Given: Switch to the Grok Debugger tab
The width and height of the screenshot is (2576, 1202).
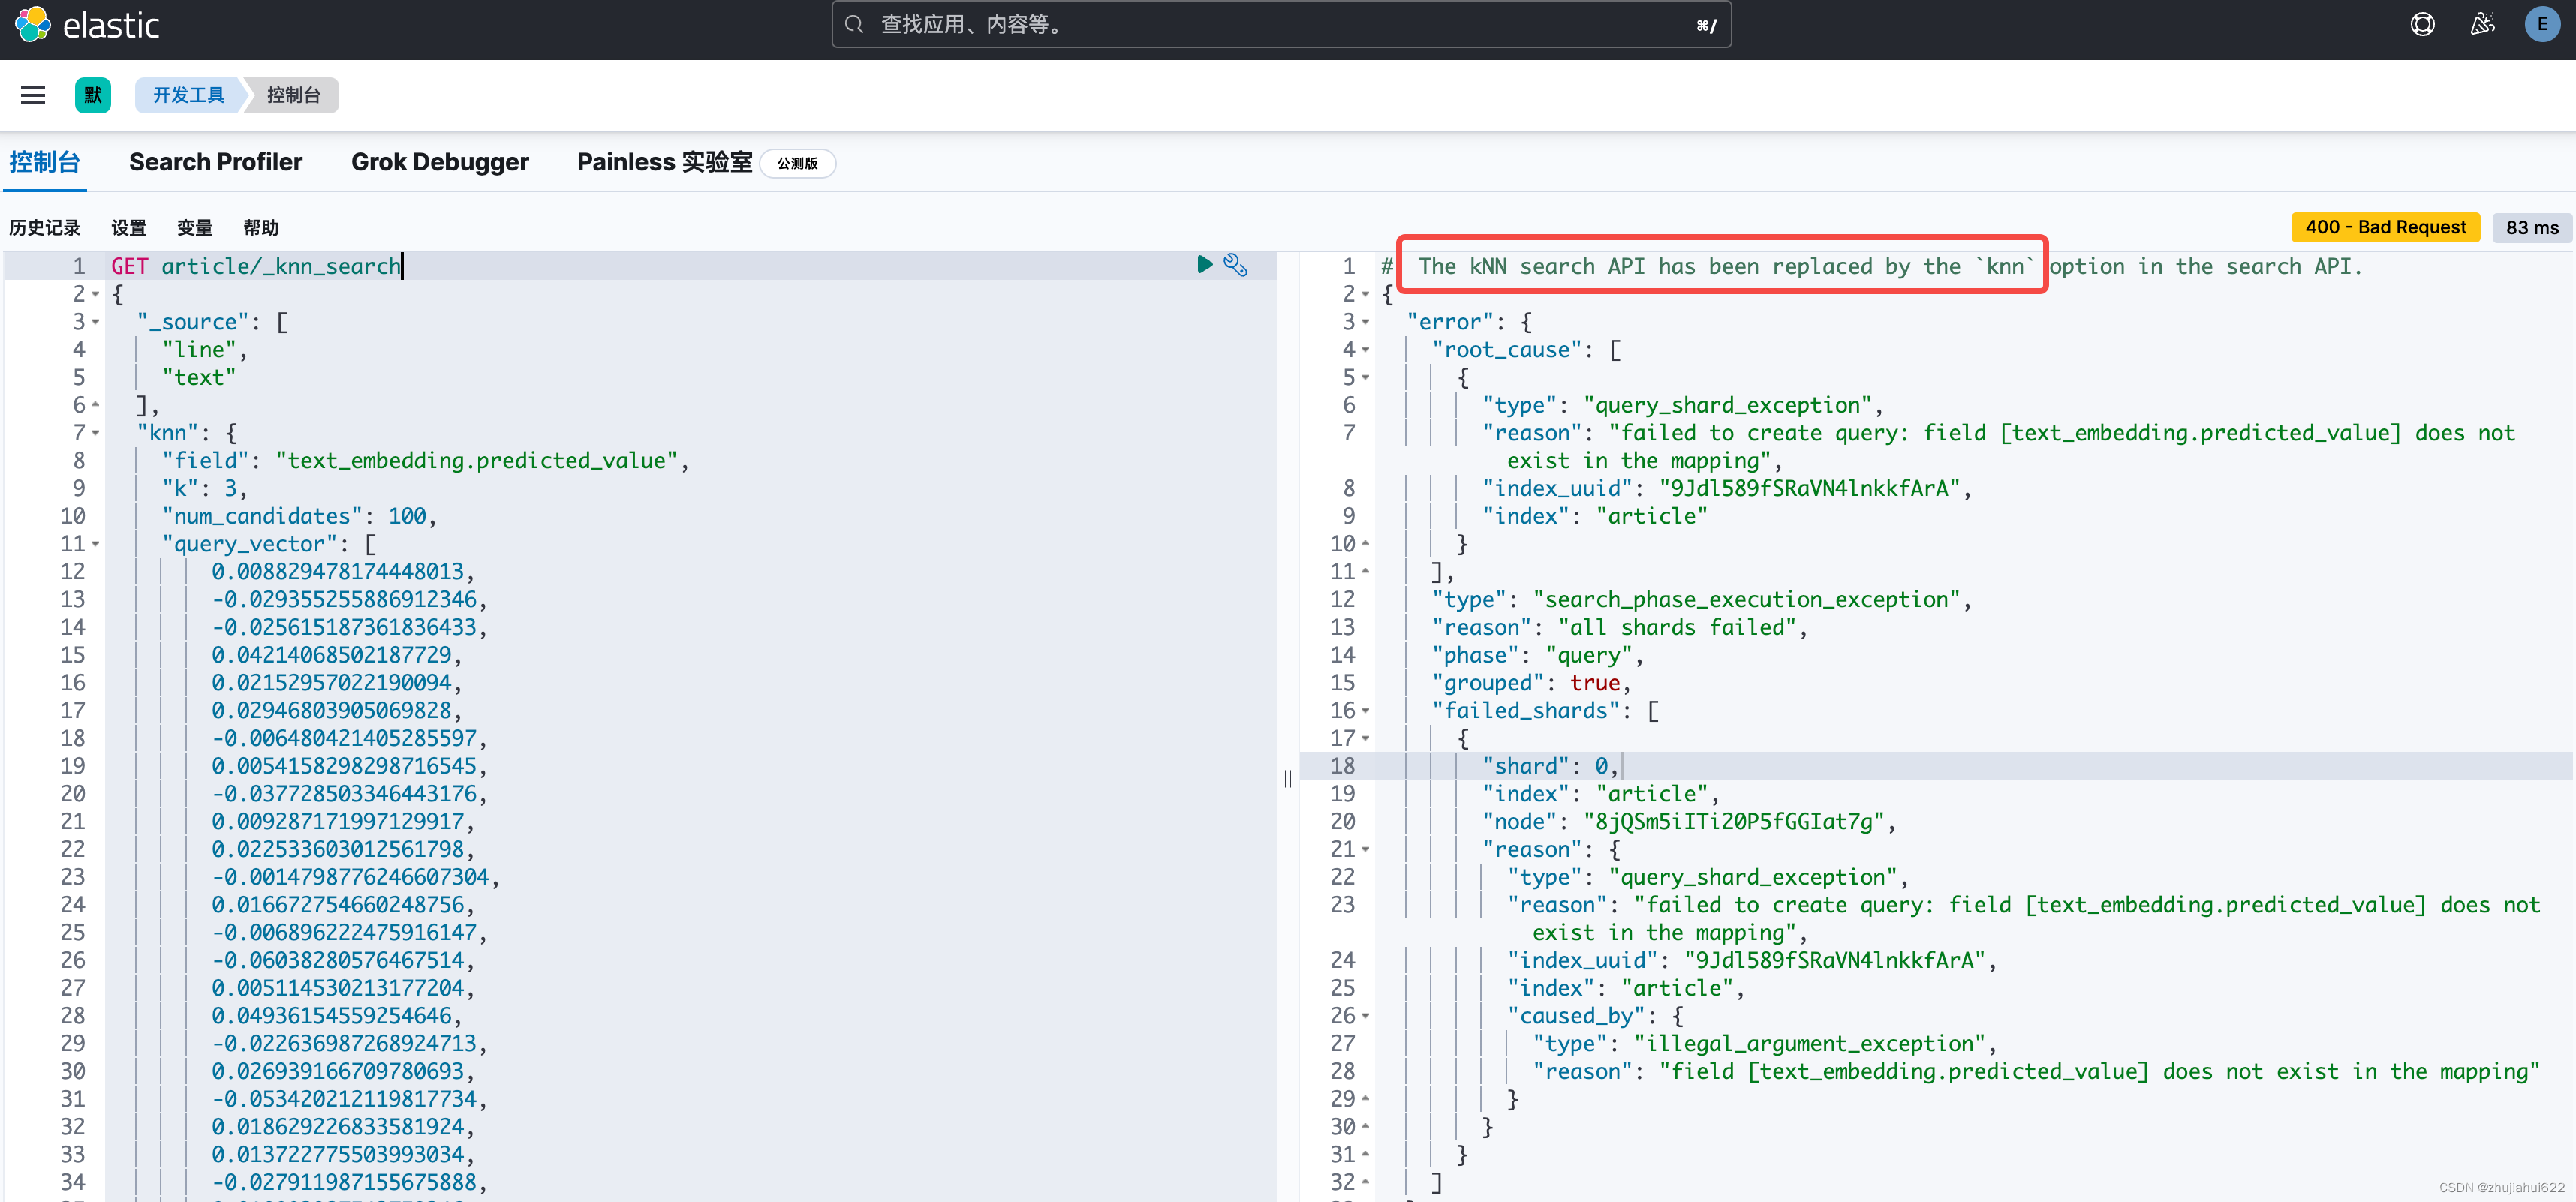Looking at the screenshot, I should 439,162.
